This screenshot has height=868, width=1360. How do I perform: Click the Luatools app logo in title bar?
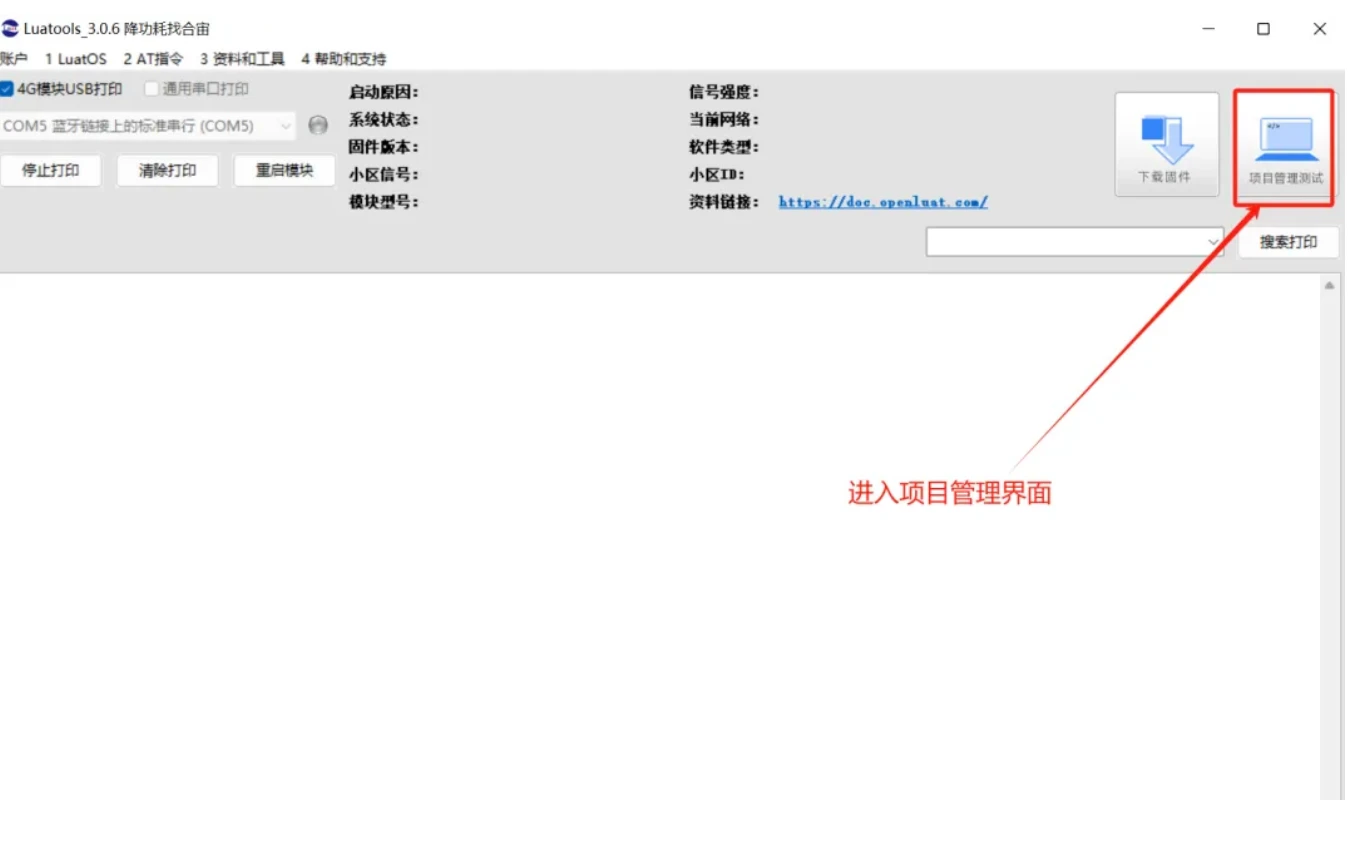tap(10, 28)
